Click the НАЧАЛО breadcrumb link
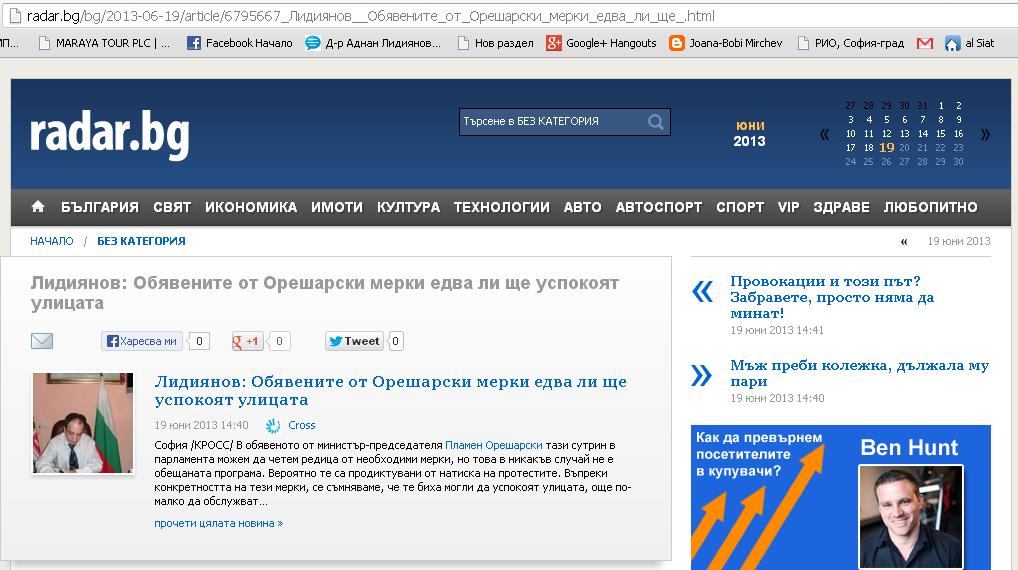This screenshot has width=1018, height=570. pyautogui.click(x=51, y=241)
